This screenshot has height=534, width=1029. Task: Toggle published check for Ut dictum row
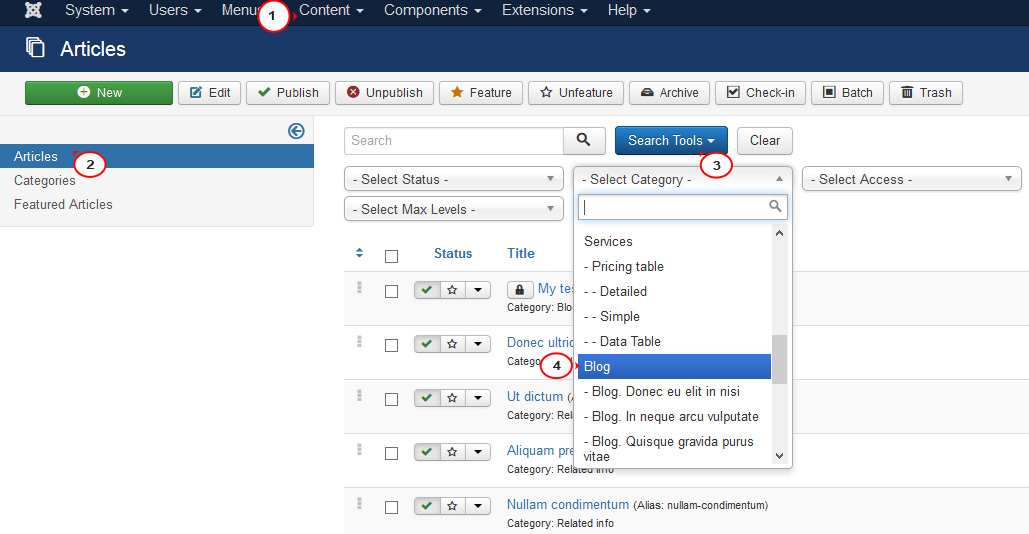coord(427,398)
